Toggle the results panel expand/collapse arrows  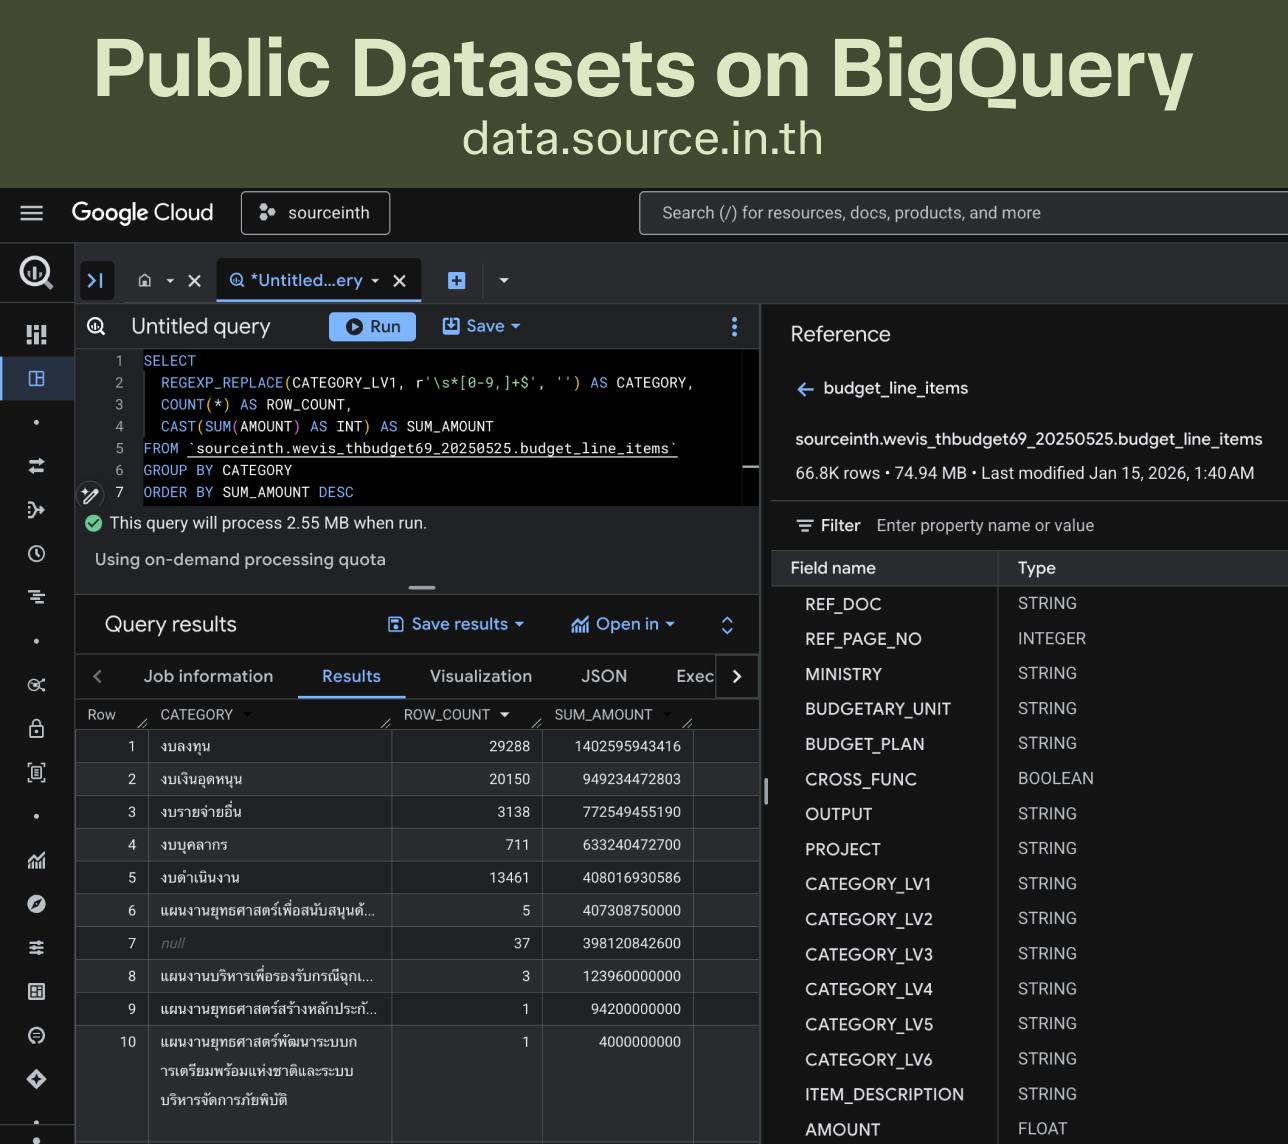point(727,625)
